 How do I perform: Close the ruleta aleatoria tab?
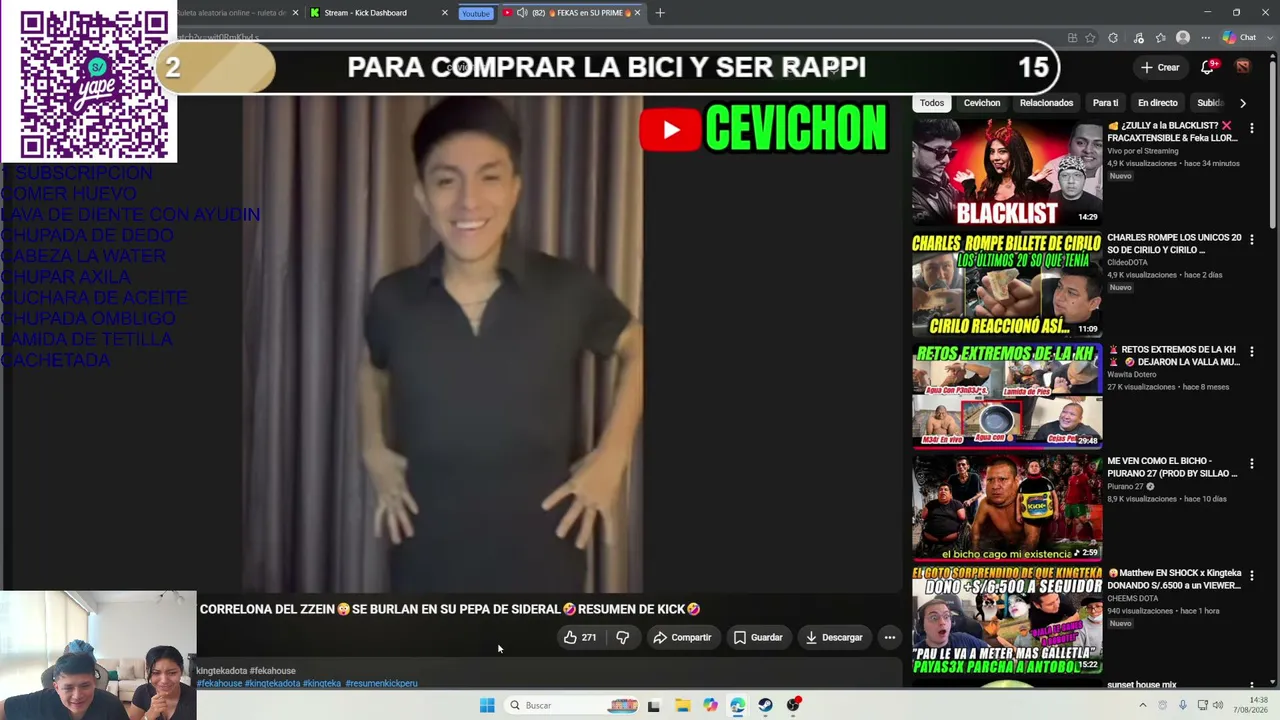coord(295,13)
